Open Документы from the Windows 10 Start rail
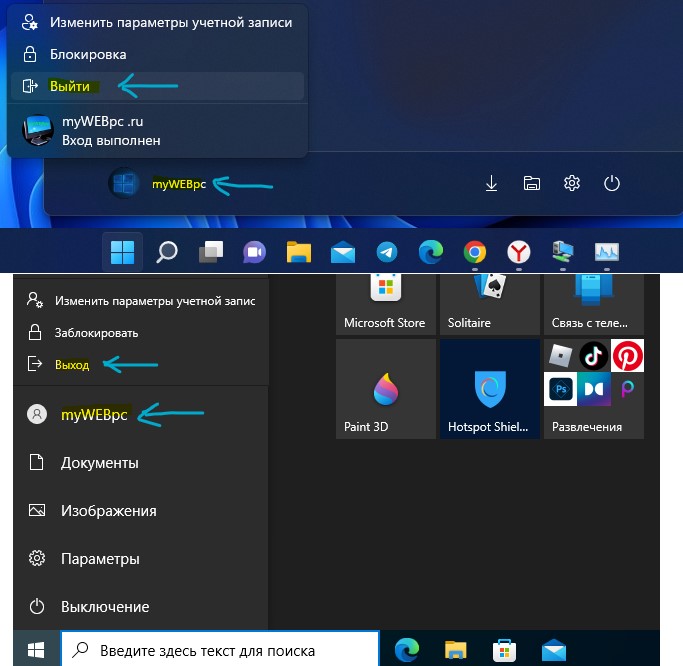The image size is (683, 666). tap(141, 463)
